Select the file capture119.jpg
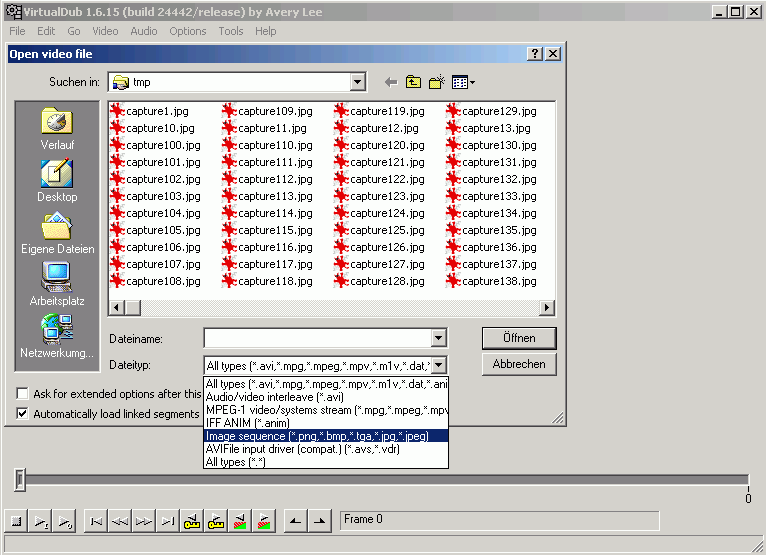The width and height of the screenshot is (766, 555). tap(380, 111)
